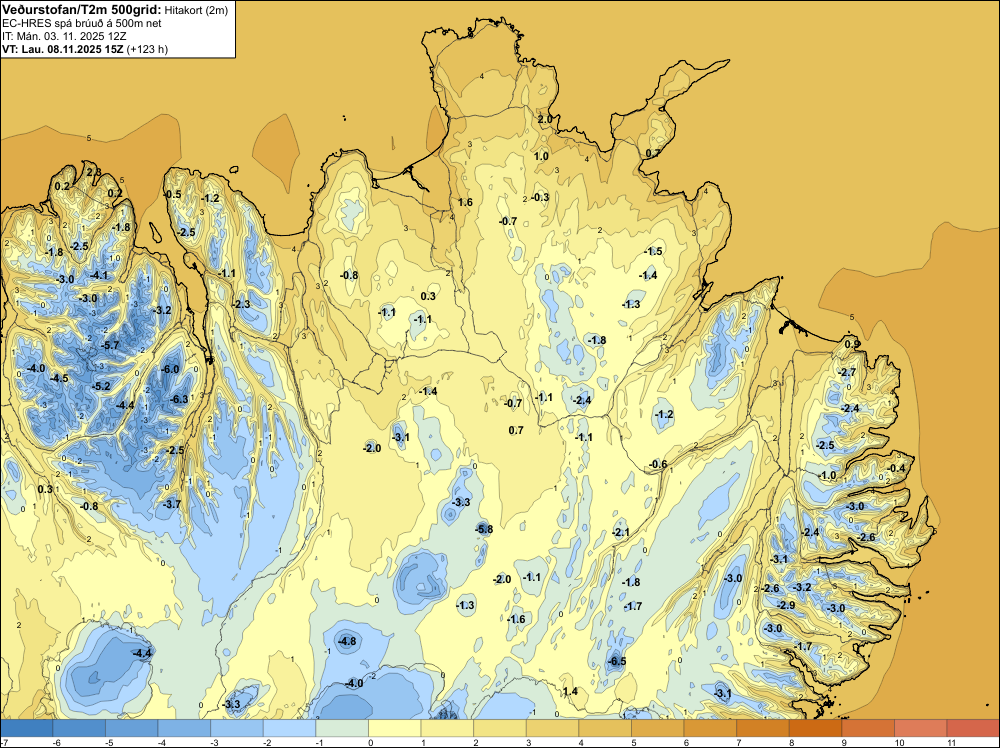Click the '-5.2' temperature value
Screen dimensions: 1000x748
101,386
